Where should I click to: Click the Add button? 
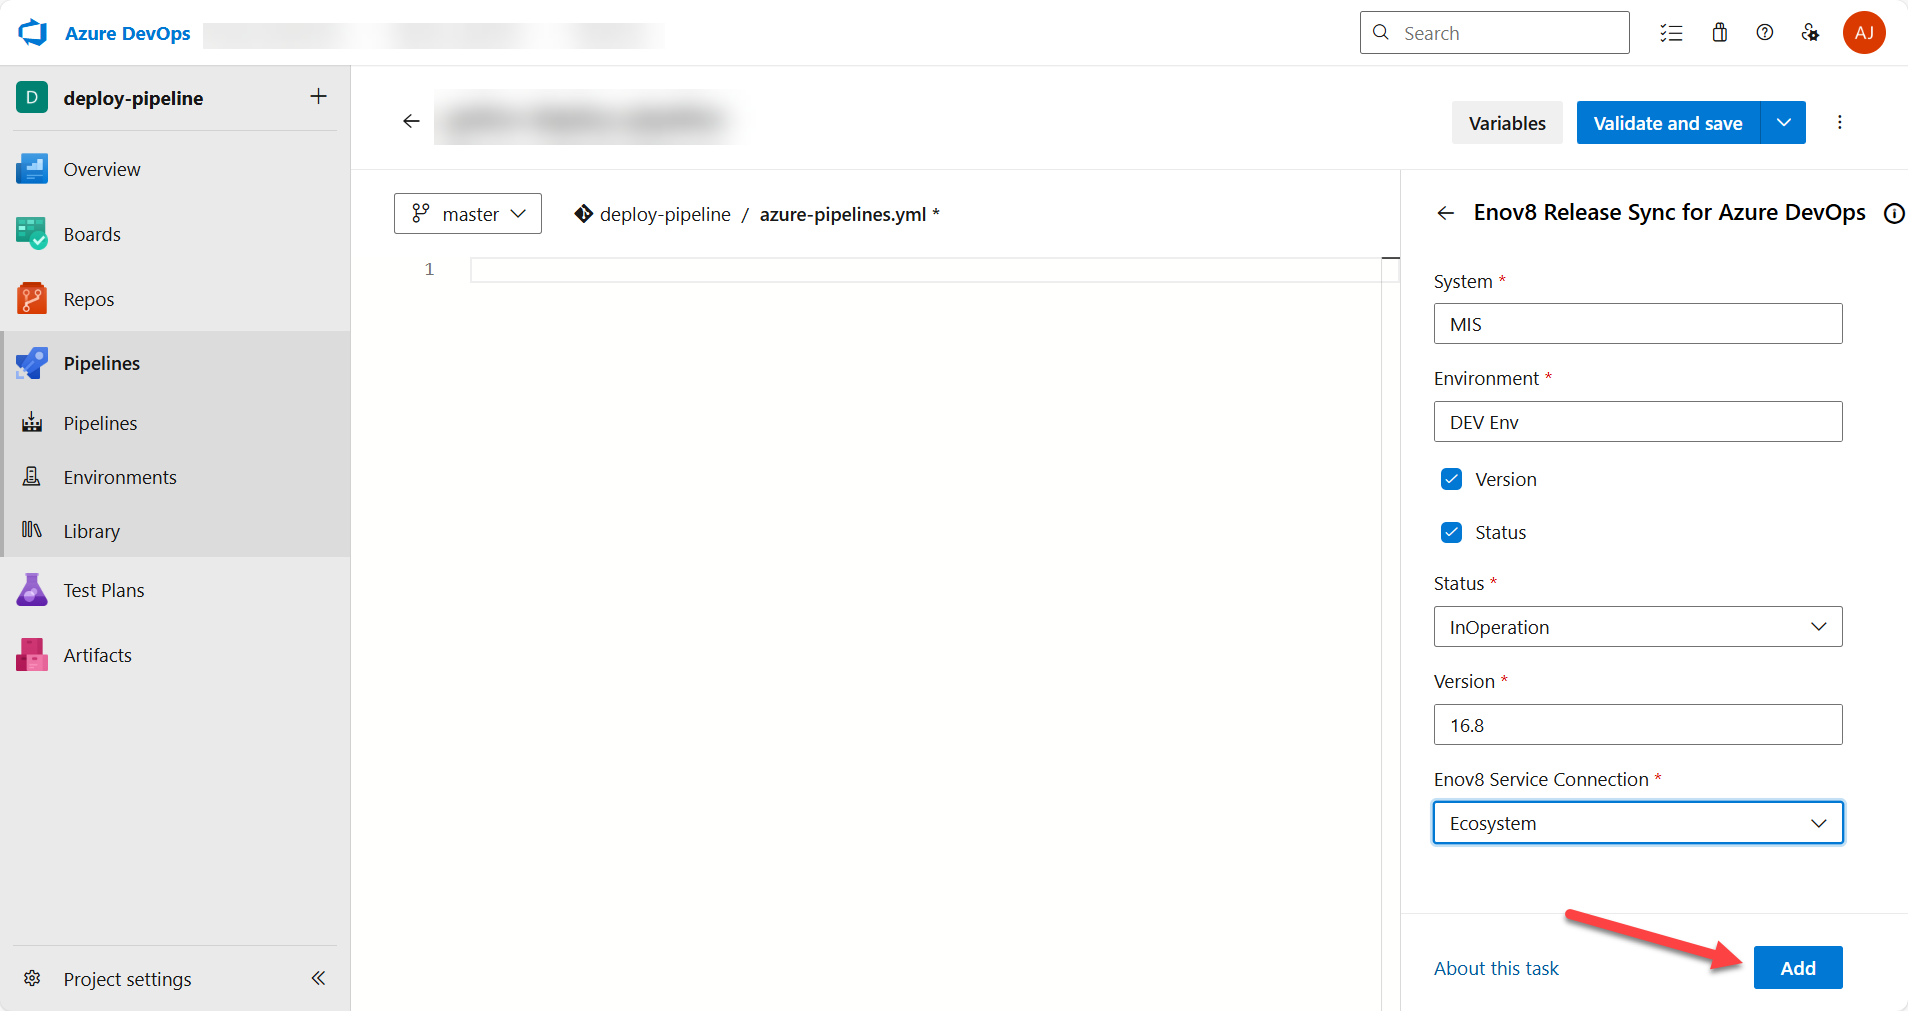click(x=1797, y=968)
